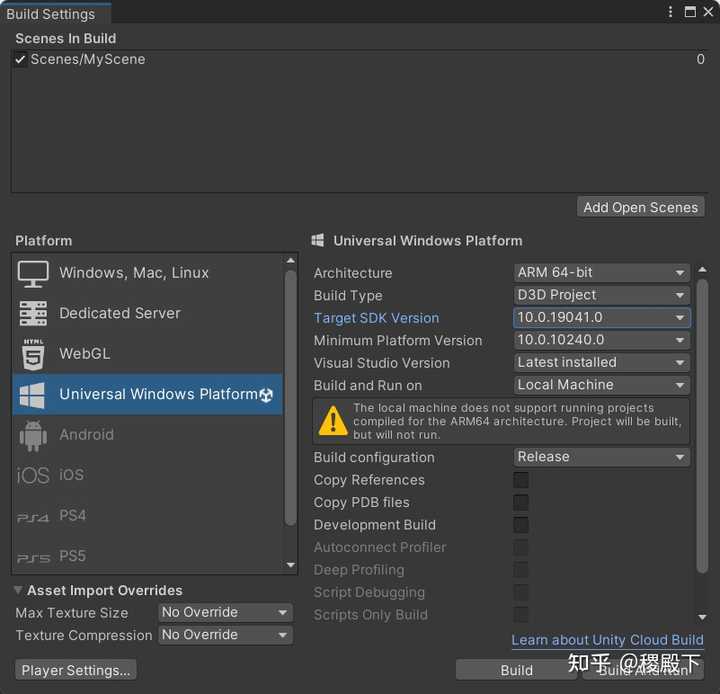This screenshot has height=694, width=720.
Task: Click the yellow warning triangle icon
Action: [x=333, y=421]
